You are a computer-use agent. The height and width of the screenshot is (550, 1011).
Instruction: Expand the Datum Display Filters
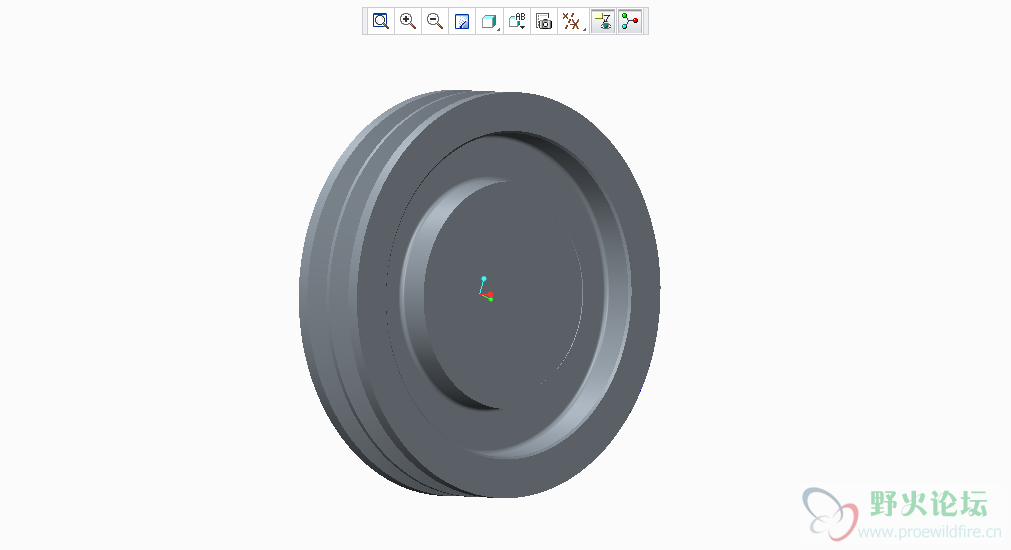pos(572,21)
